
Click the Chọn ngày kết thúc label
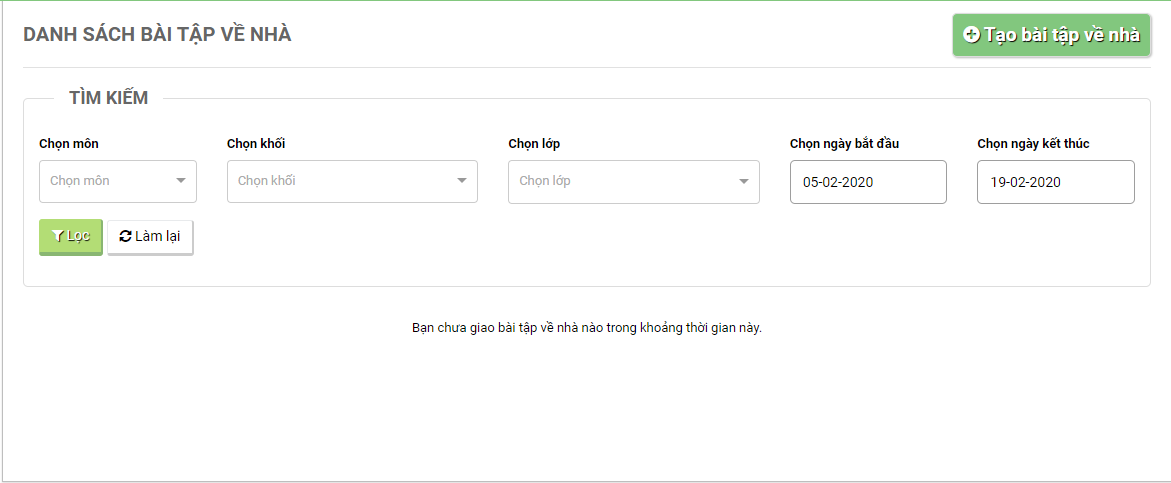click(x=1033, y=144)
